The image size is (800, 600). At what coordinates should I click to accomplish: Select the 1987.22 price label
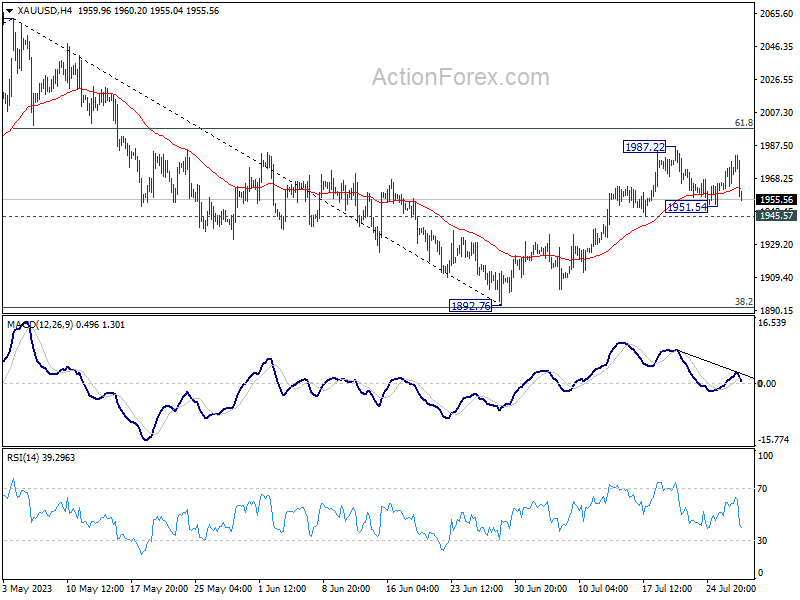[x=645, y=147]
